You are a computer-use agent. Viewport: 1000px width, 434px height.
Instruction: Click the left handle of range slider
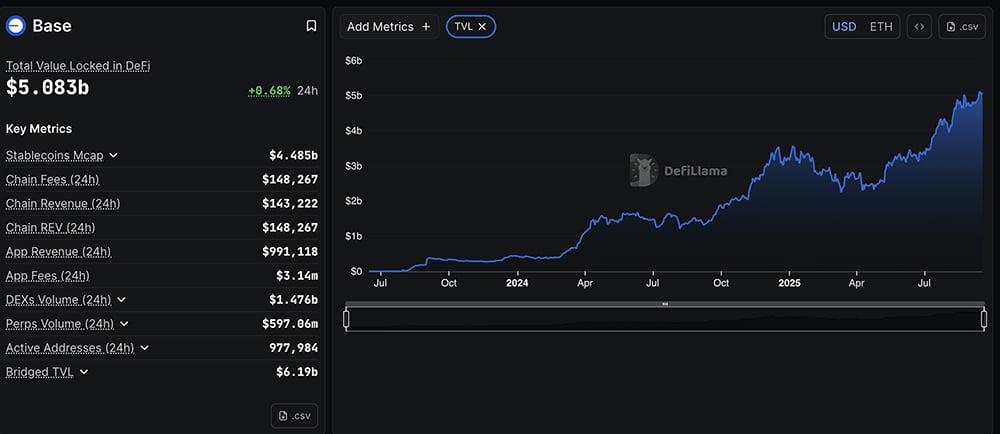coord(346,319)
